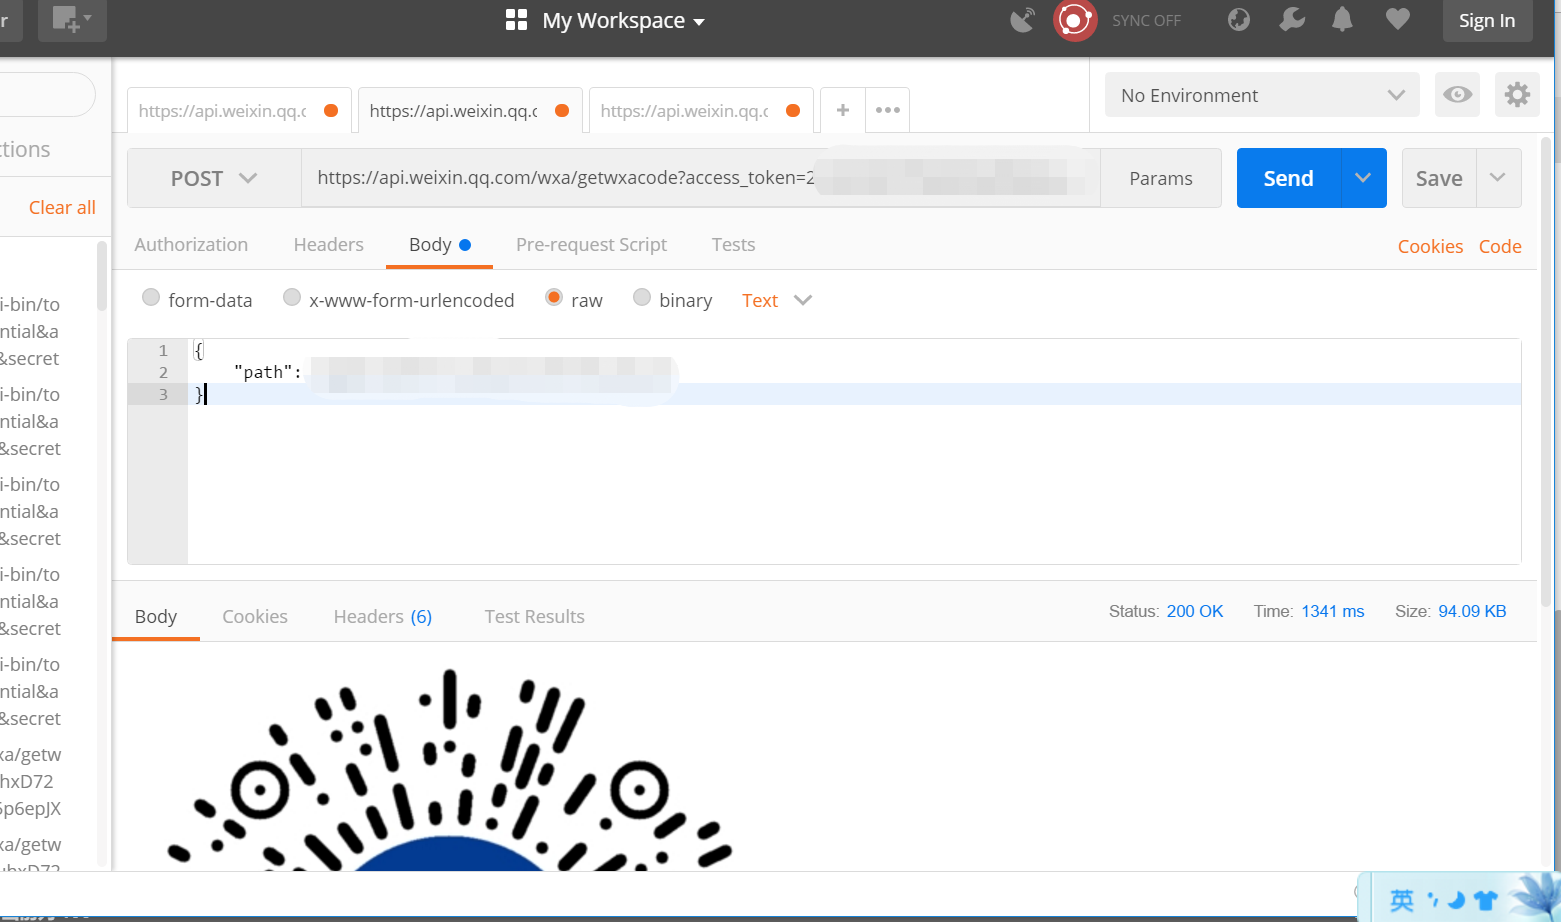Click line 3 in the body editor

point(855,394)
